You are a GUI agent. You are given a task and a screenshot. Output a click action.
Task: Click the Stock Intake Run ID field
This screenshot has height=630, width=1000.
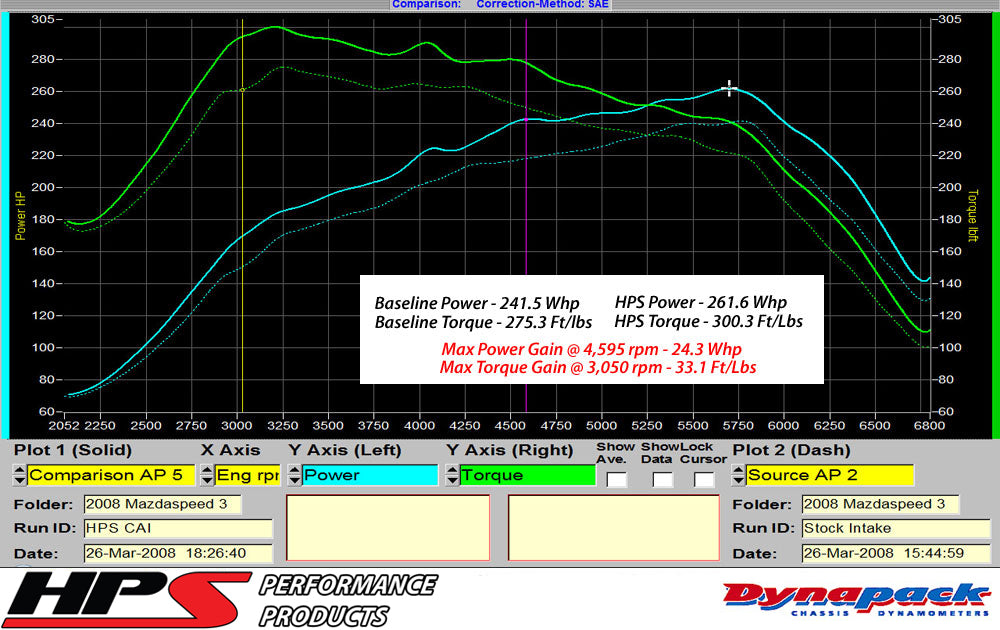pyautogui.click(x=895, y=529)
